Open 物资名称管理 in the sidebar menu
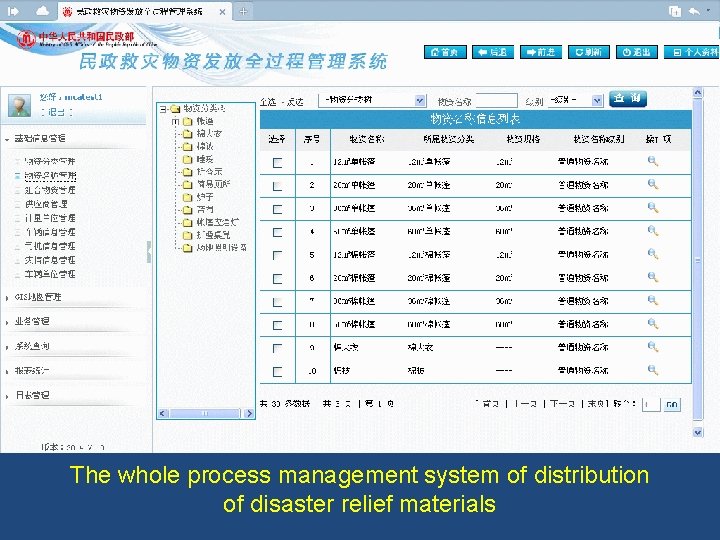This screenshot has width=720, height=540. point(50,175)
